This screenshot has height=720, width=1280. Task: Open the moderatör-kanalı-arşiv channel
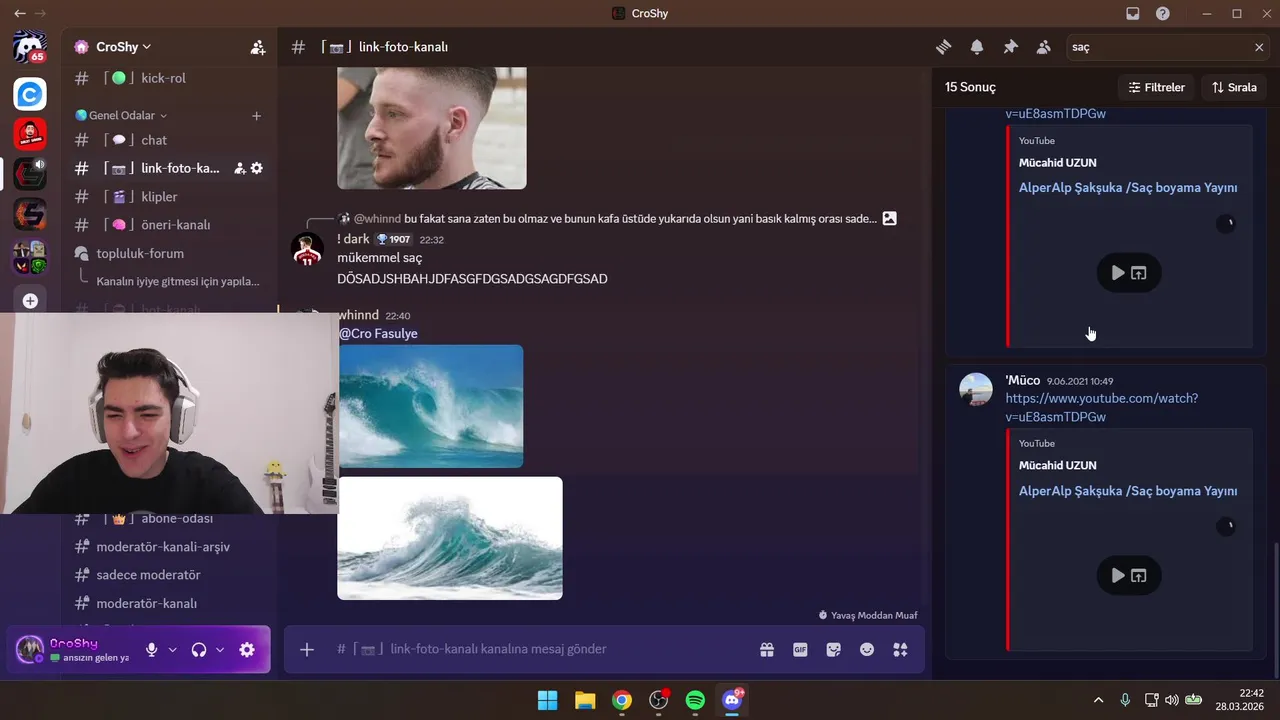pos(169,547)
